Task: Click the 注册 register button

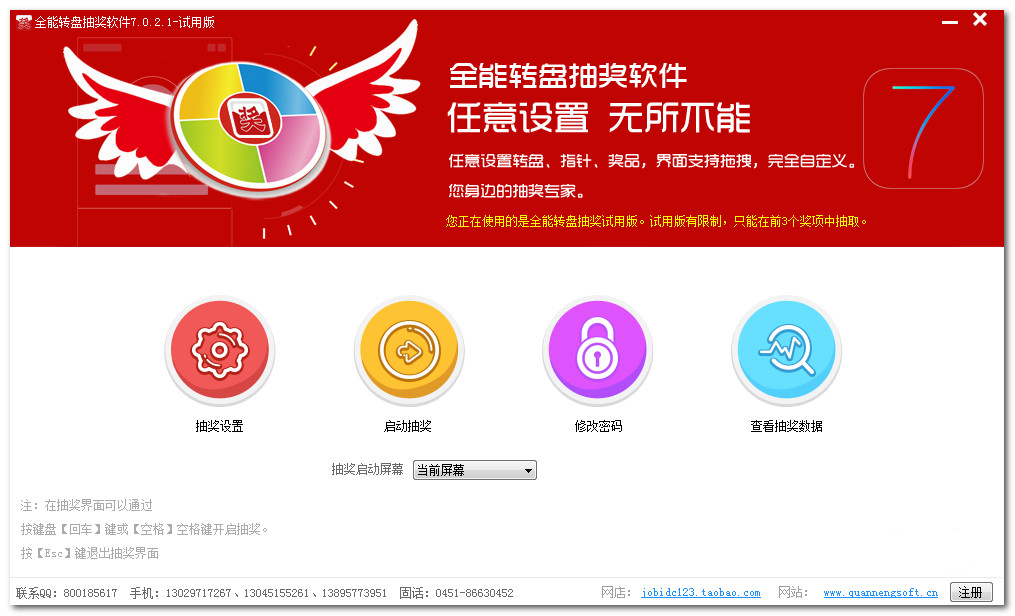Action: click(971, 592)
